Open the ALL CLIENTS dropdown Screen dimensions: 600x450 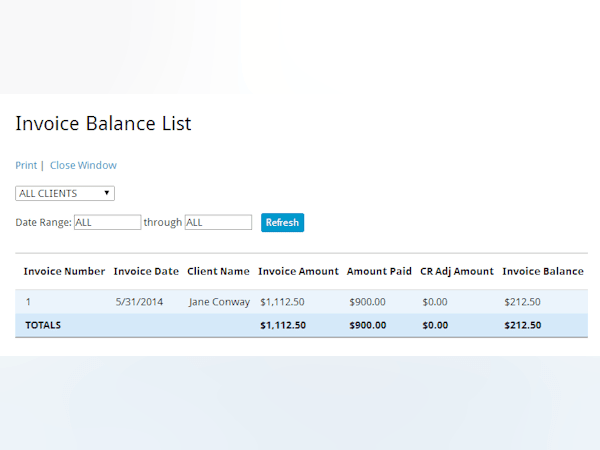tap(65, 193)
